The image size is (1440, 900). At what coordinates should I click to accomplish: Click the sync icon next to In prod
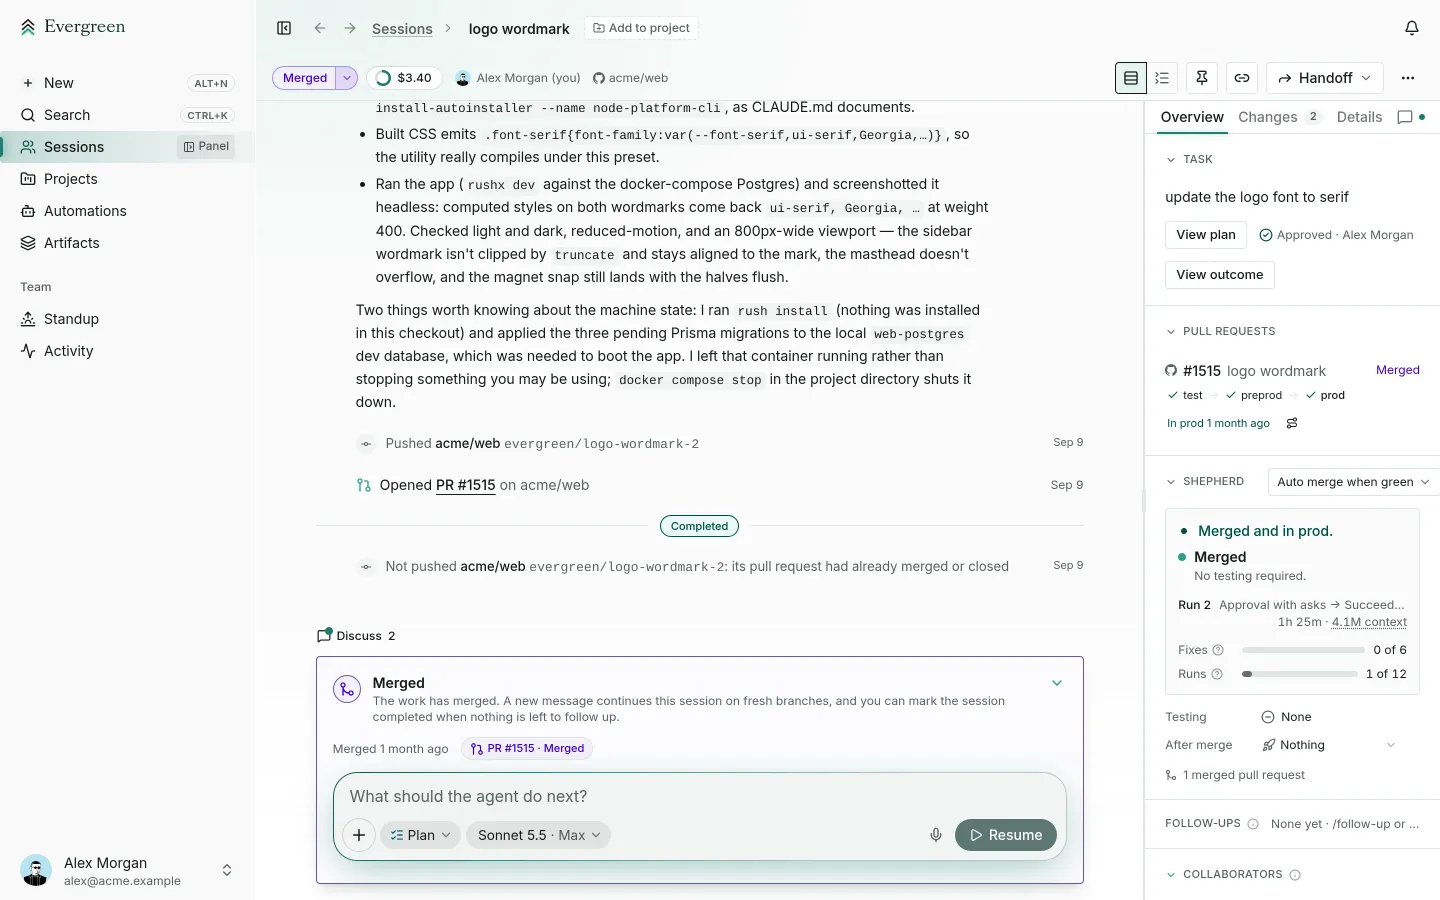1292,423
